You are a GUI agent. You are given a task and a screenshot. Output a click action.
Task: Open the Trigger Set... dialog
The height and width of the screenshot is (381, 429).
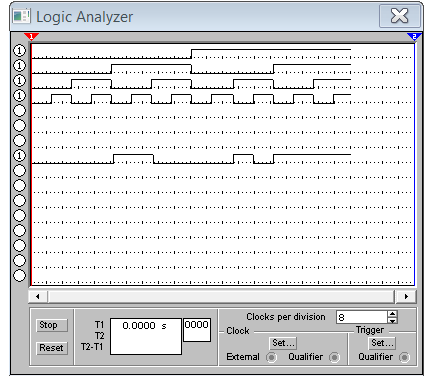pyautogui.click(x=382, y=343)
